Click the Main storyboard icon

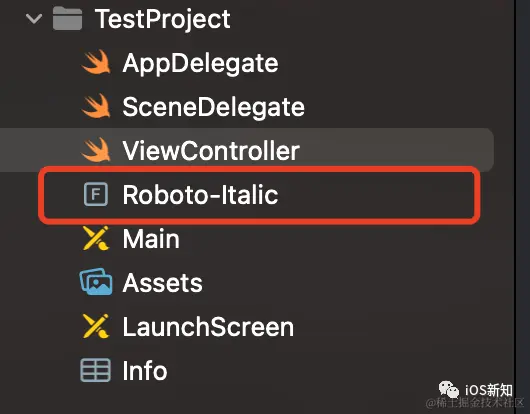click(x=96, y=238)
